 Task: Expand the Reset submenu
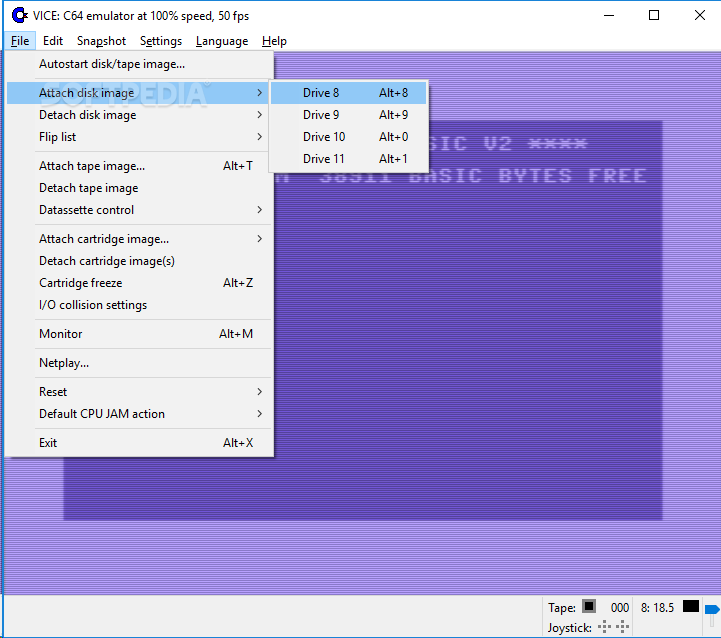pyautogui.click(x=140, y=392)
